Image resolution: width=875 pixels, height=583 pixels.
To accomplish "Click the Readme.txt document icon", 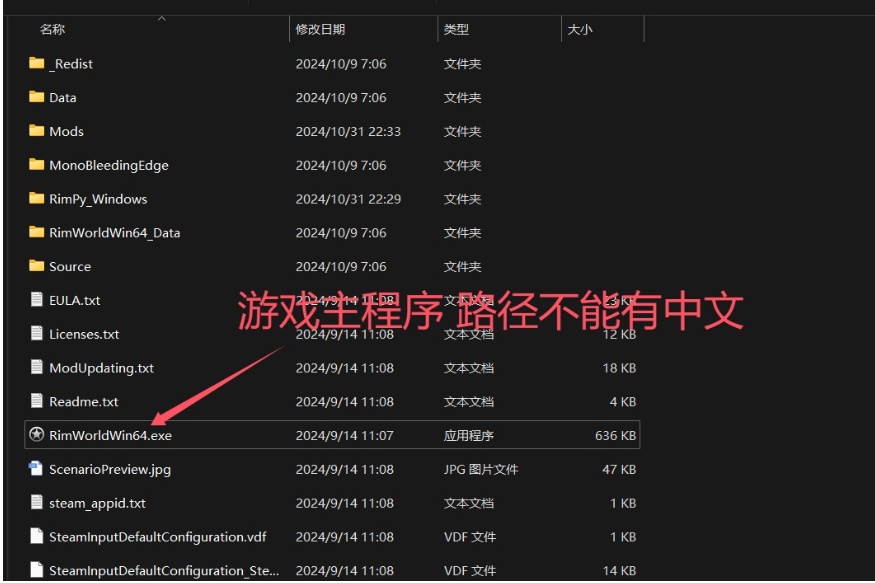I will click(36, 401).
